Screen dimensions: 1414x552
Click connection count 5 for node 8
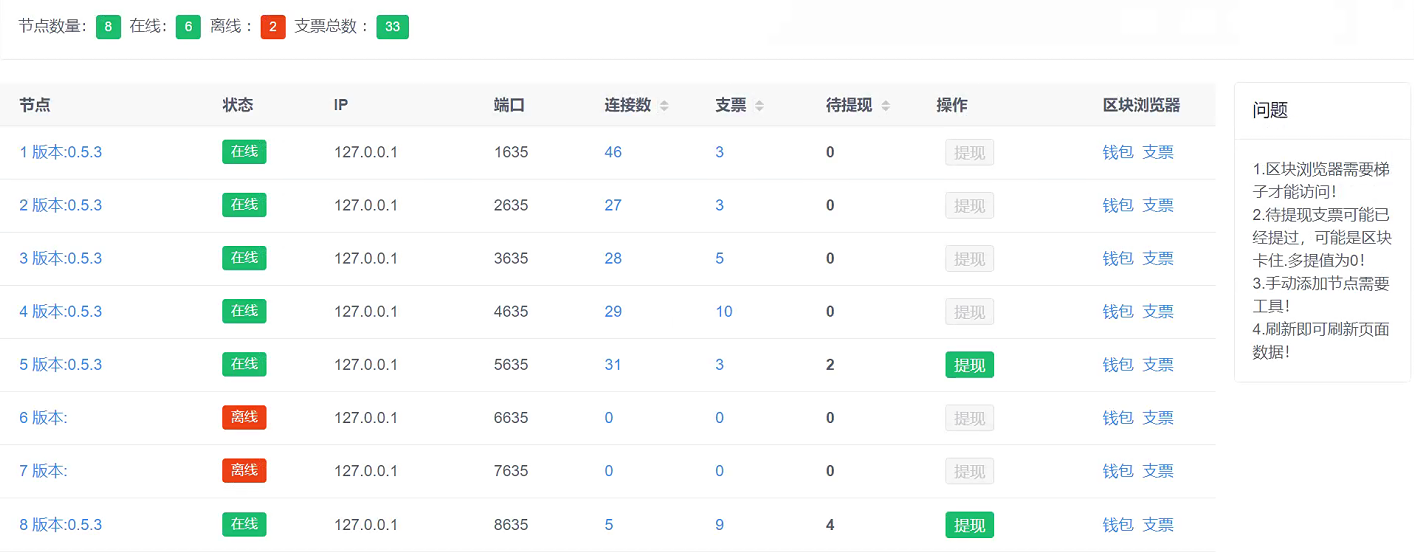click(x=609, y=525)
